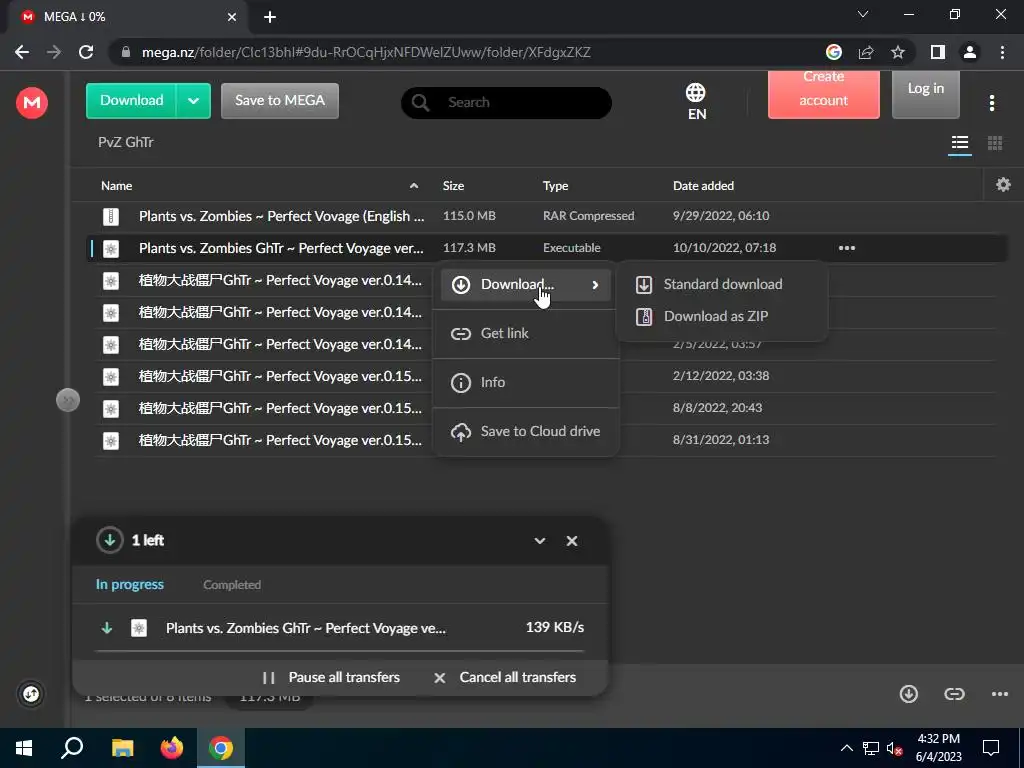Switch to In progress tab
The width and height of the screenshot is (1024, 768).
click(129, 584)
